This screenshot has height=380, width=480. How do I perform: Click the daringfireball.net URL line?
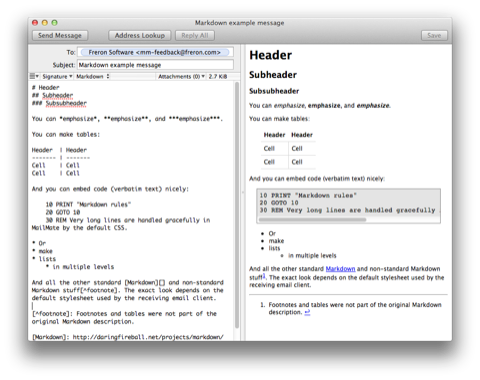[x=128, y=337]
